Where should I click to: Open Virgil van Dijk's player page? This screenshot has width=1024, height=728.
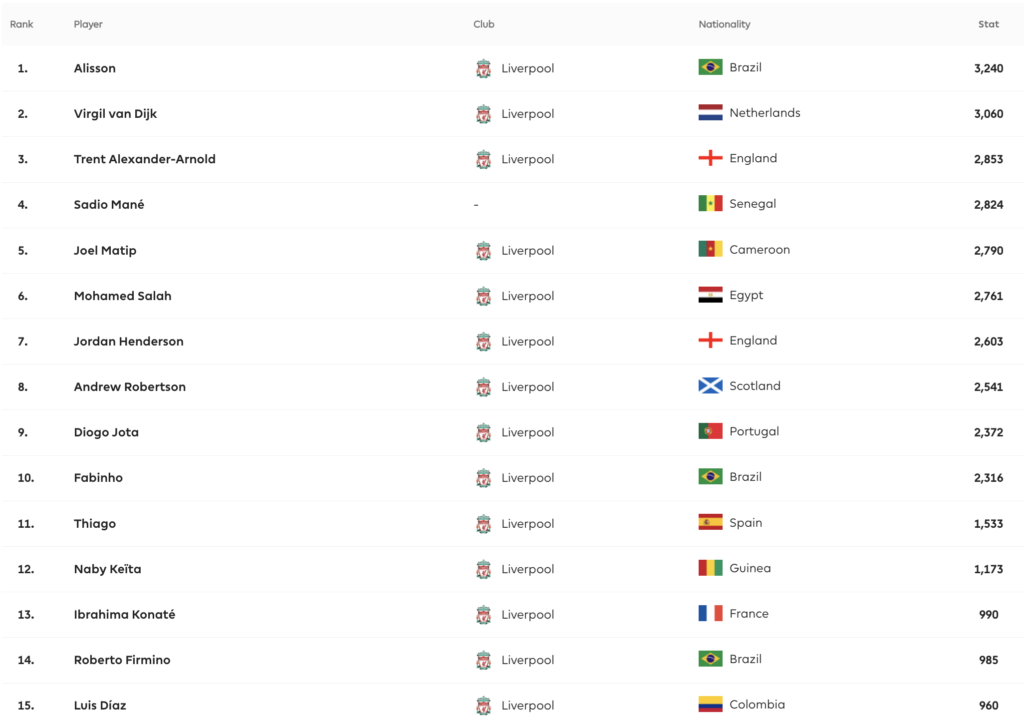coord(115,114)
